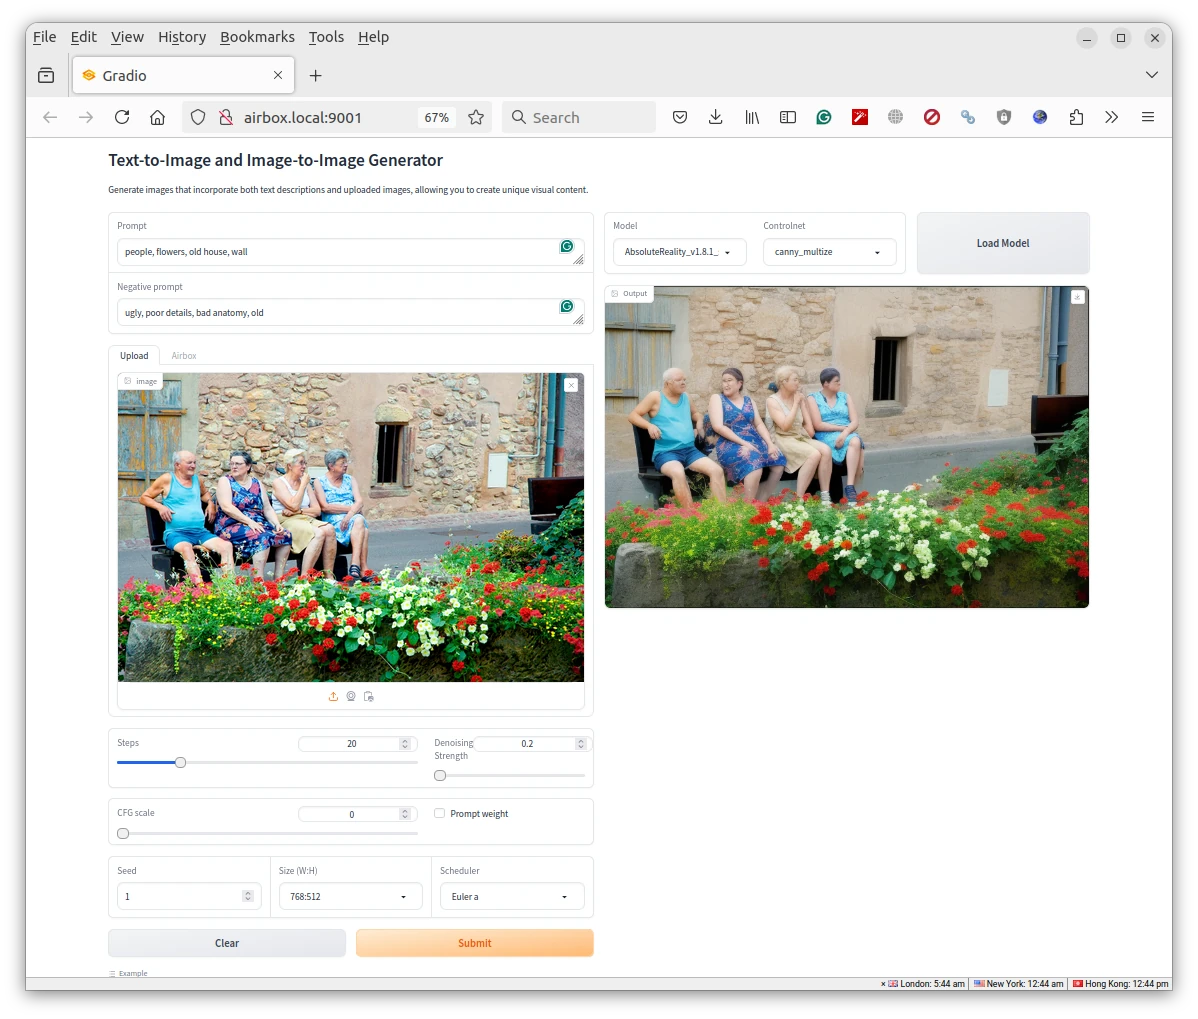Open the Library bookmarks icon
The height and width of the screenshot is (1019, 1198).
click(x=752, y=118)
